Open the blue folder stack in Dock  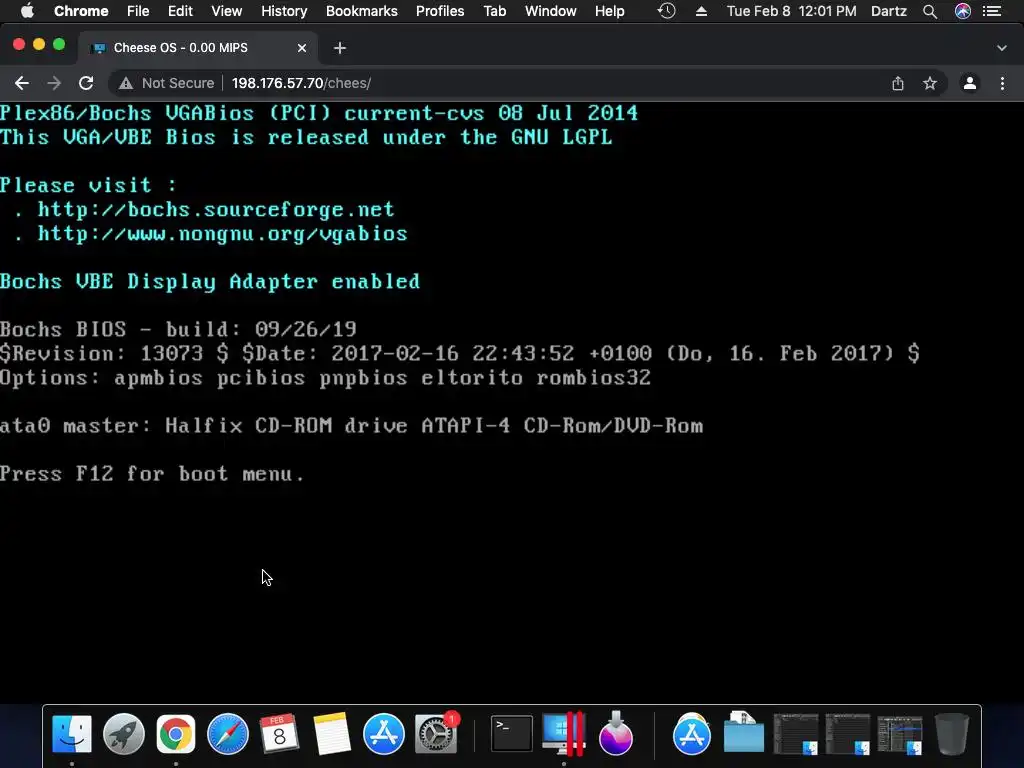pyautogui.click(x=744, y=734)
